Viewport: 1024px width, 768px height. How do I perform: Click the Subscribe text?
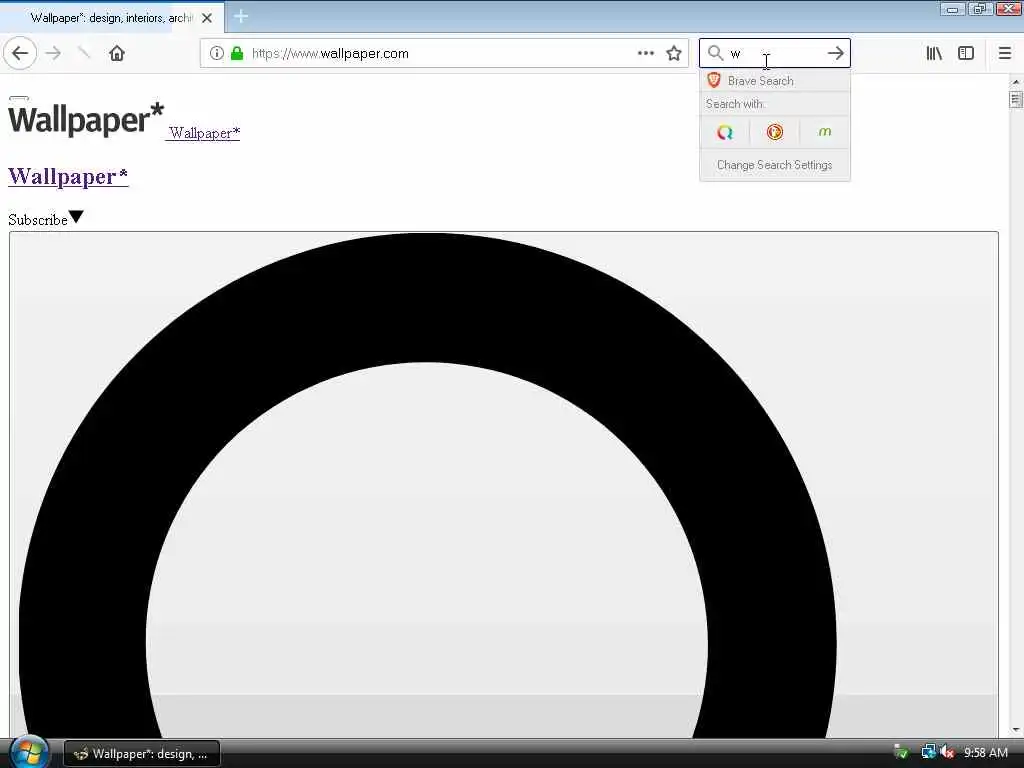click(38, 220)
